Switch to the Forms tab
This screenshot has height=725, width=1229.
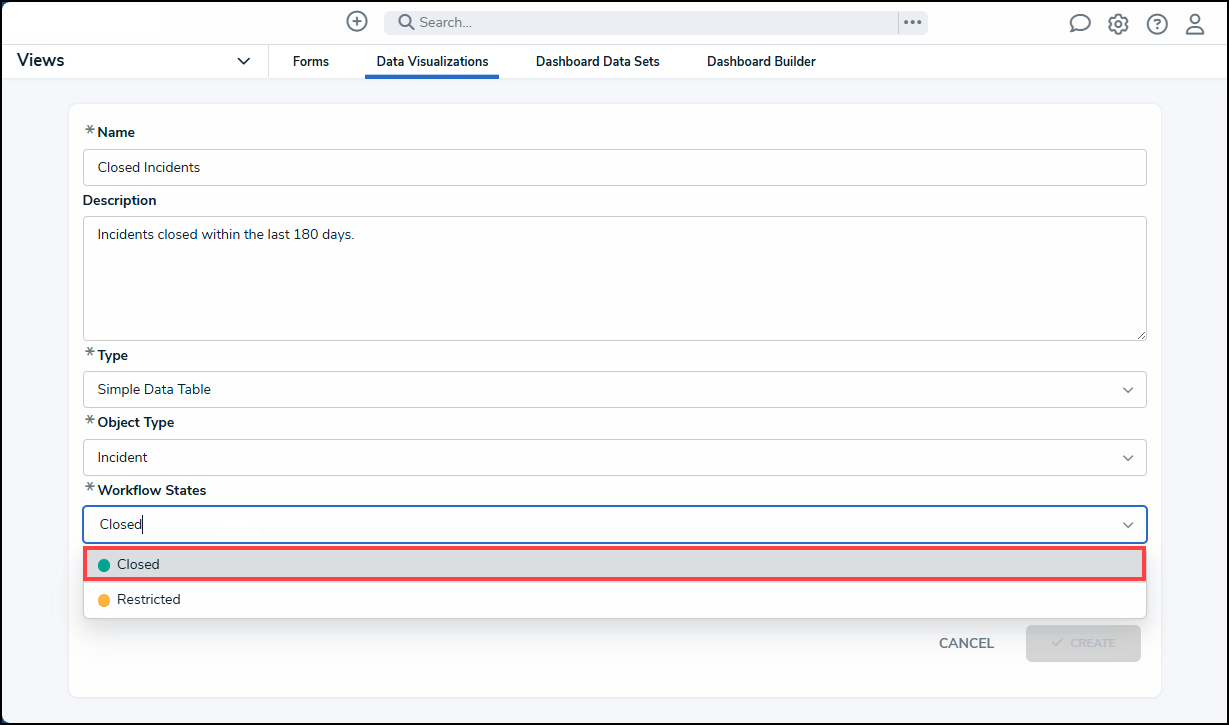click(311, 62)
